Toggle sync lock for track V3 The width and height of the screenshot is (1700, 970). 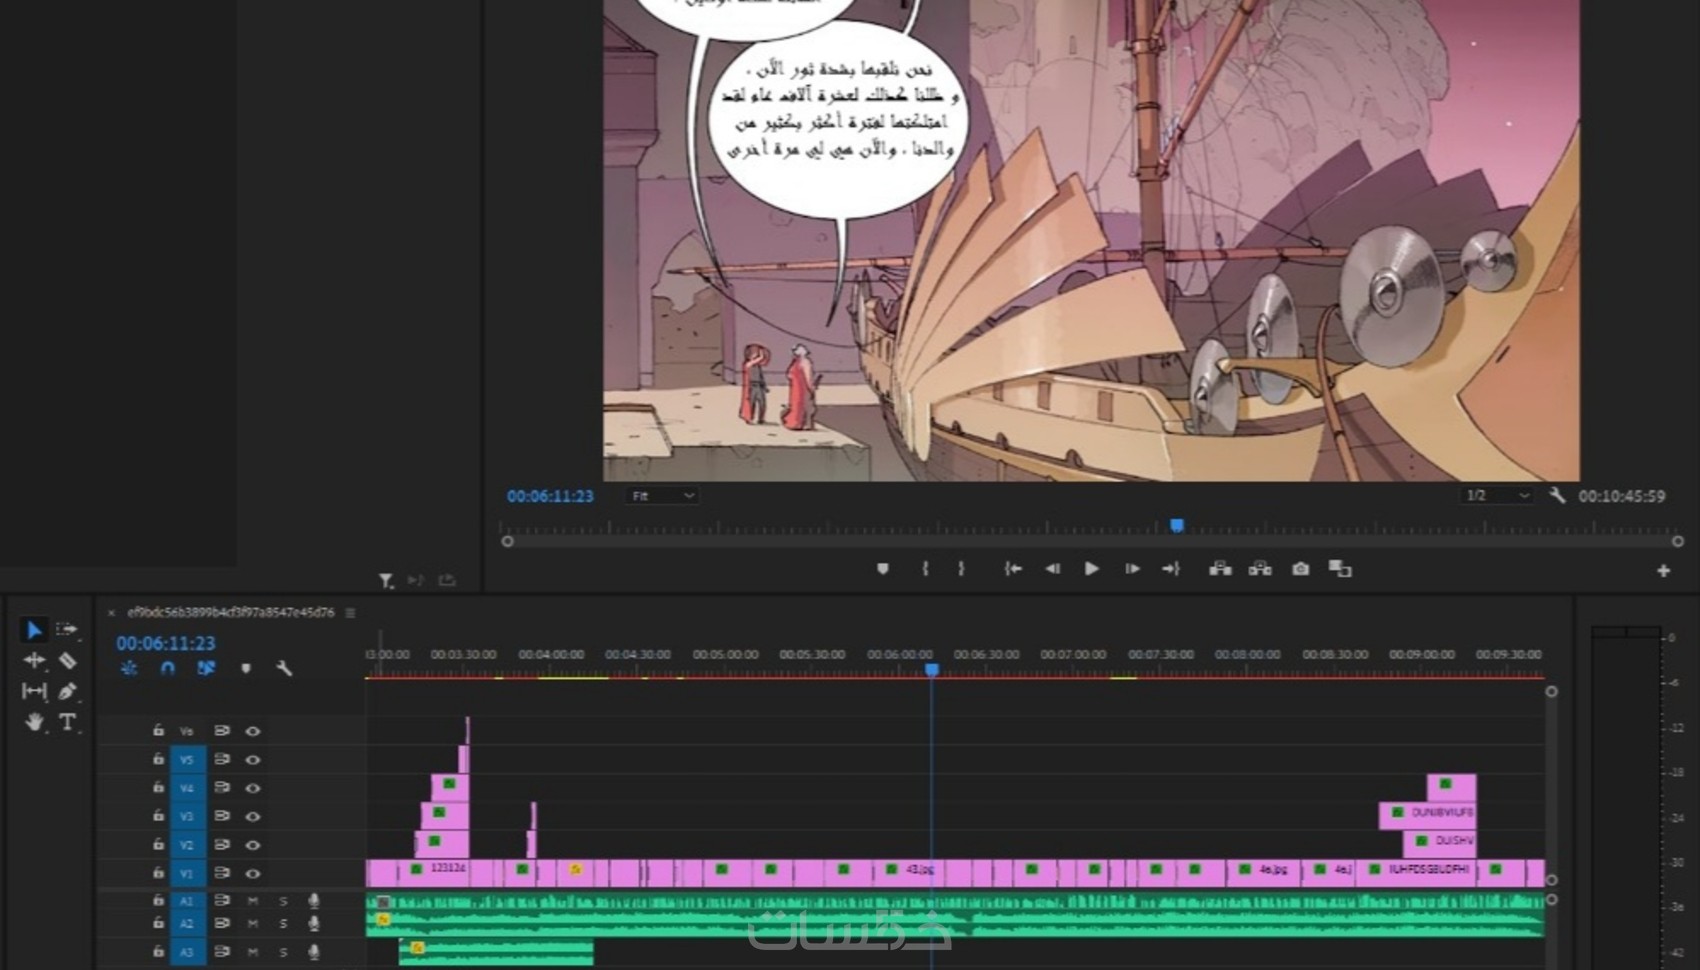(x=222, y=816)
